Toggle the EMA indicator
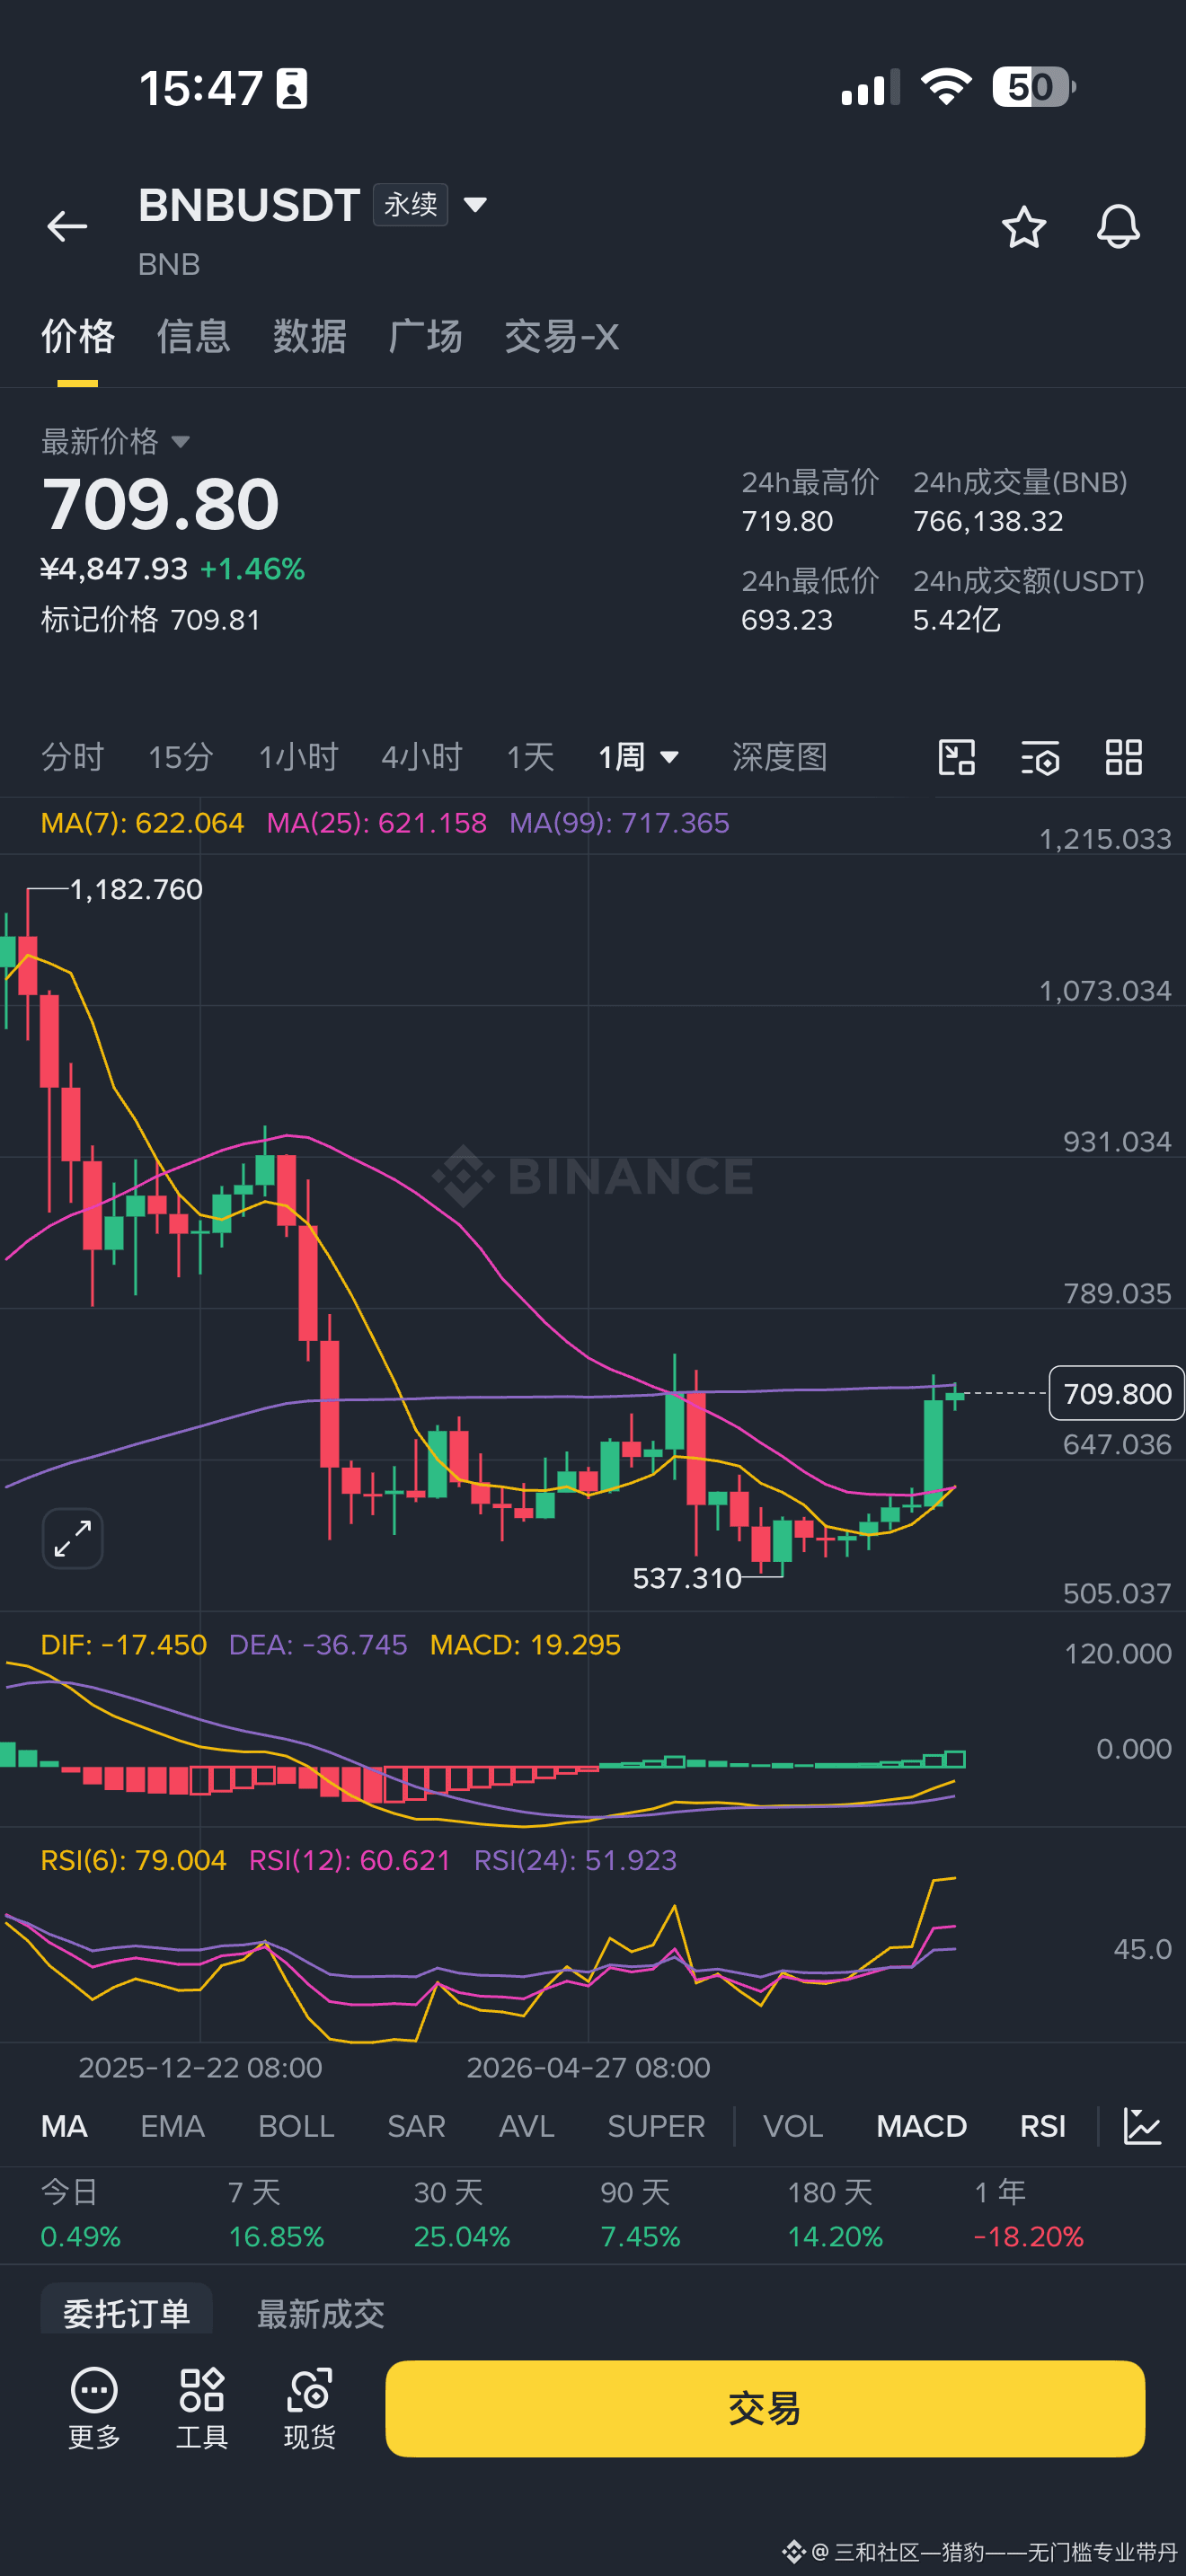This screenshot has height=2576, width=1186. pos(172,2126)
